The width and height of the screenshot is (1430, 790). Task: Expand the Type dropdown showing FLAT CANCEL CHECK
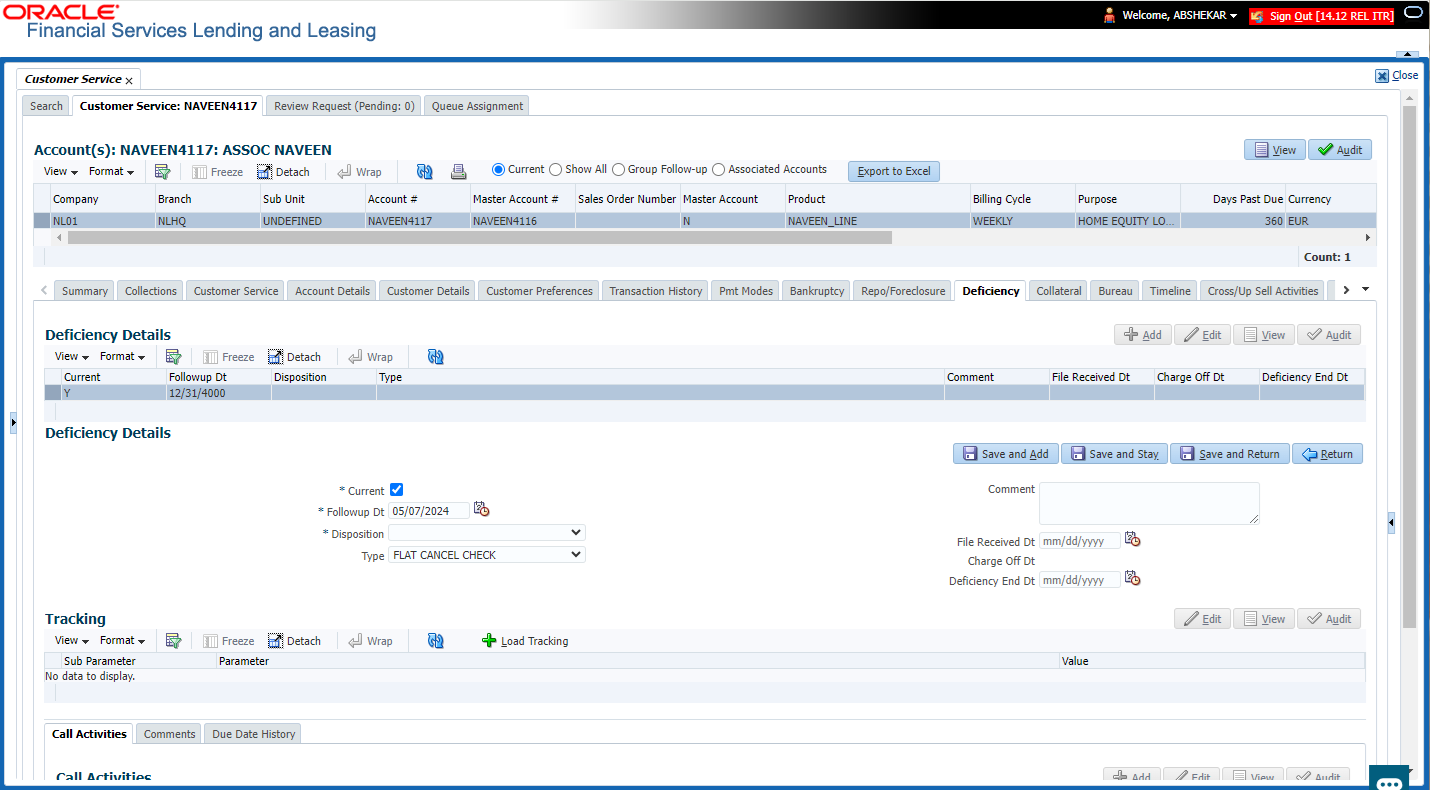tap(487, 555)
